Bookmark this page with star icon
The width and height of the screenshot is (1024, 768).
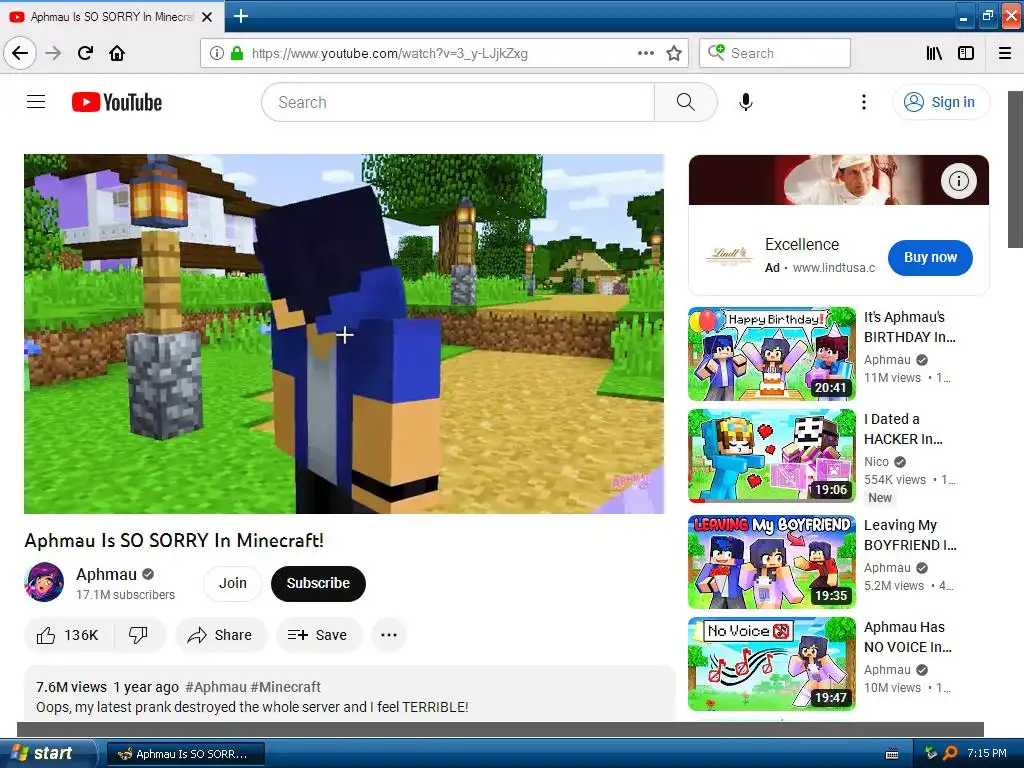click(x=674, y=53)
